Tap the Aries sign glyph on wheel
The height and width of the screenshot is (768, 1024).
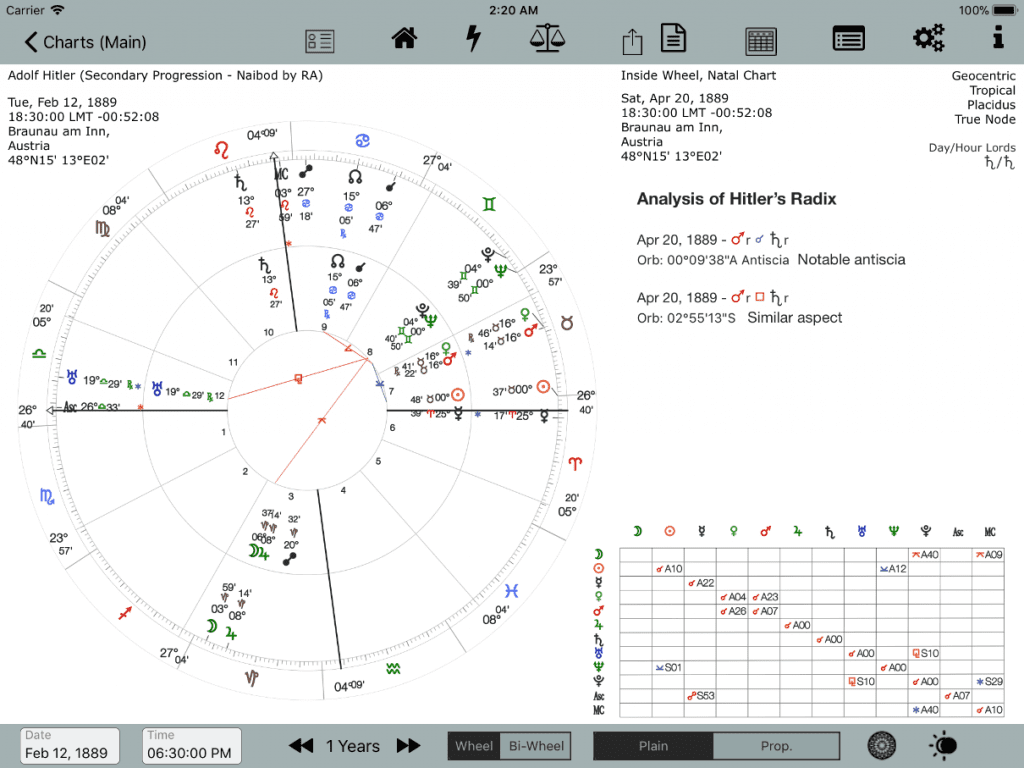(x=575, y=464)
